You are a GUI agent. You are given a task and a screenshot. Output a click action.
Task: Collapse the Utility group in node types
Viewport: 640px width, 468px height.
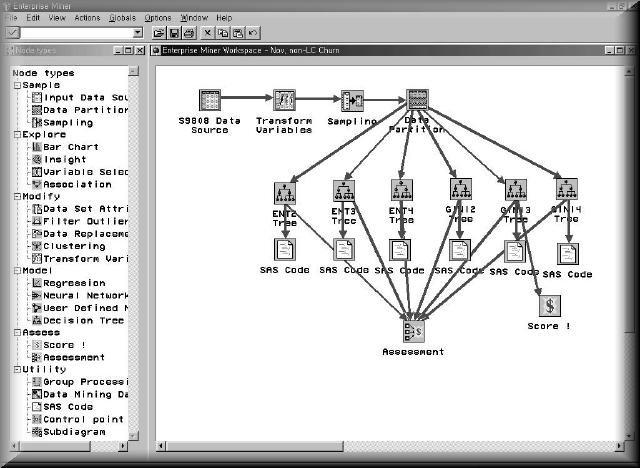click(17, 369)
